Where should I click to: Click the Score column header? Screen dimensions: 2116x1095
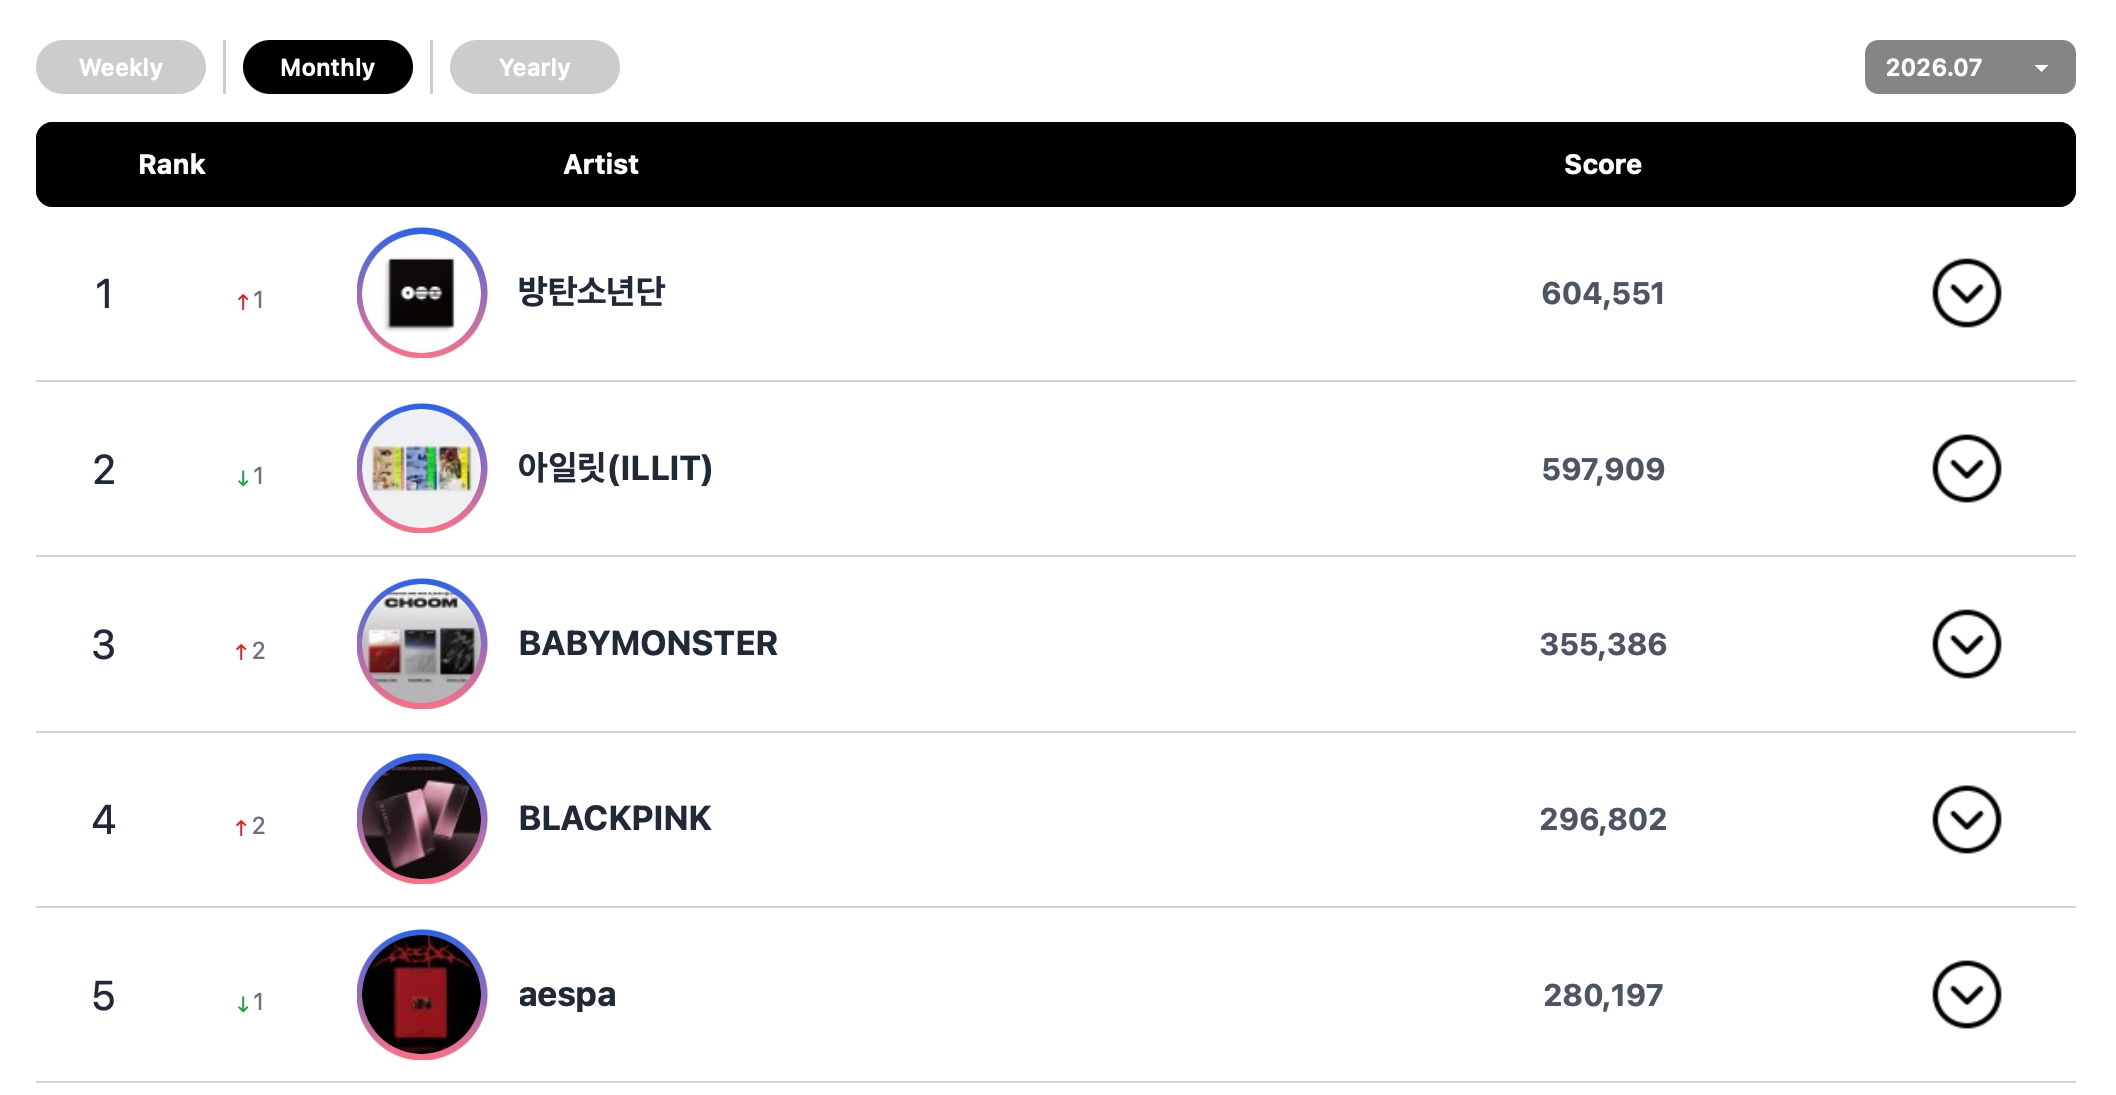tap(1602, 164)
